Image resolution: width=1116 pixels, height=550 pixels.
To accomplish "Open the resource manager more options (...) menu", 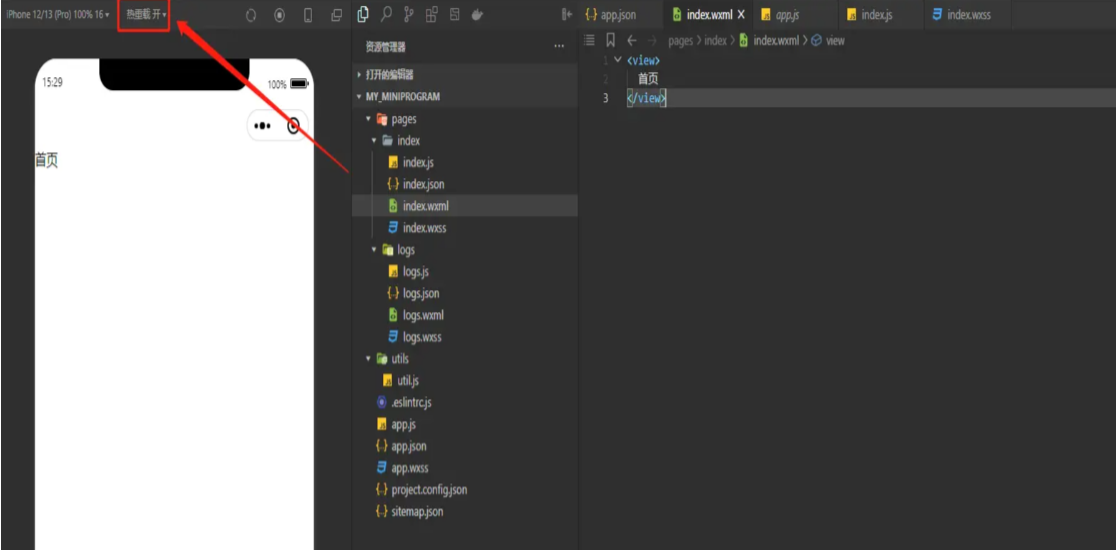I will click(559, 47).
